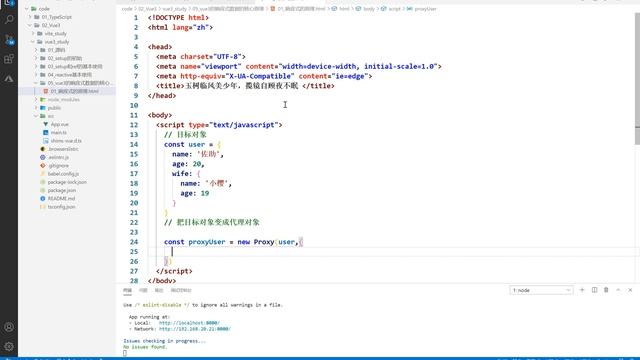The width and height of the screenshot is (640, 360).
Task: Open shims-vue.d.ts file
Action: [67, 141]
